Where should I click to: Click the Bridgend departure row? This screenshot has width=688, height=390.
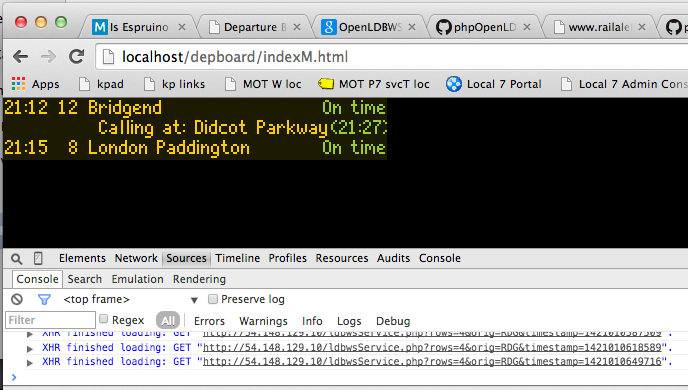[195, 108]
